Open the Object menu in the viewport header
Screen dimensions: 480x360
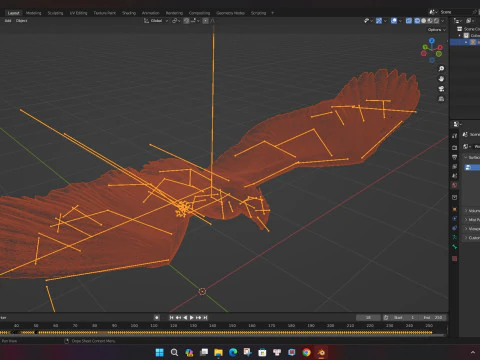click(21, 21)
